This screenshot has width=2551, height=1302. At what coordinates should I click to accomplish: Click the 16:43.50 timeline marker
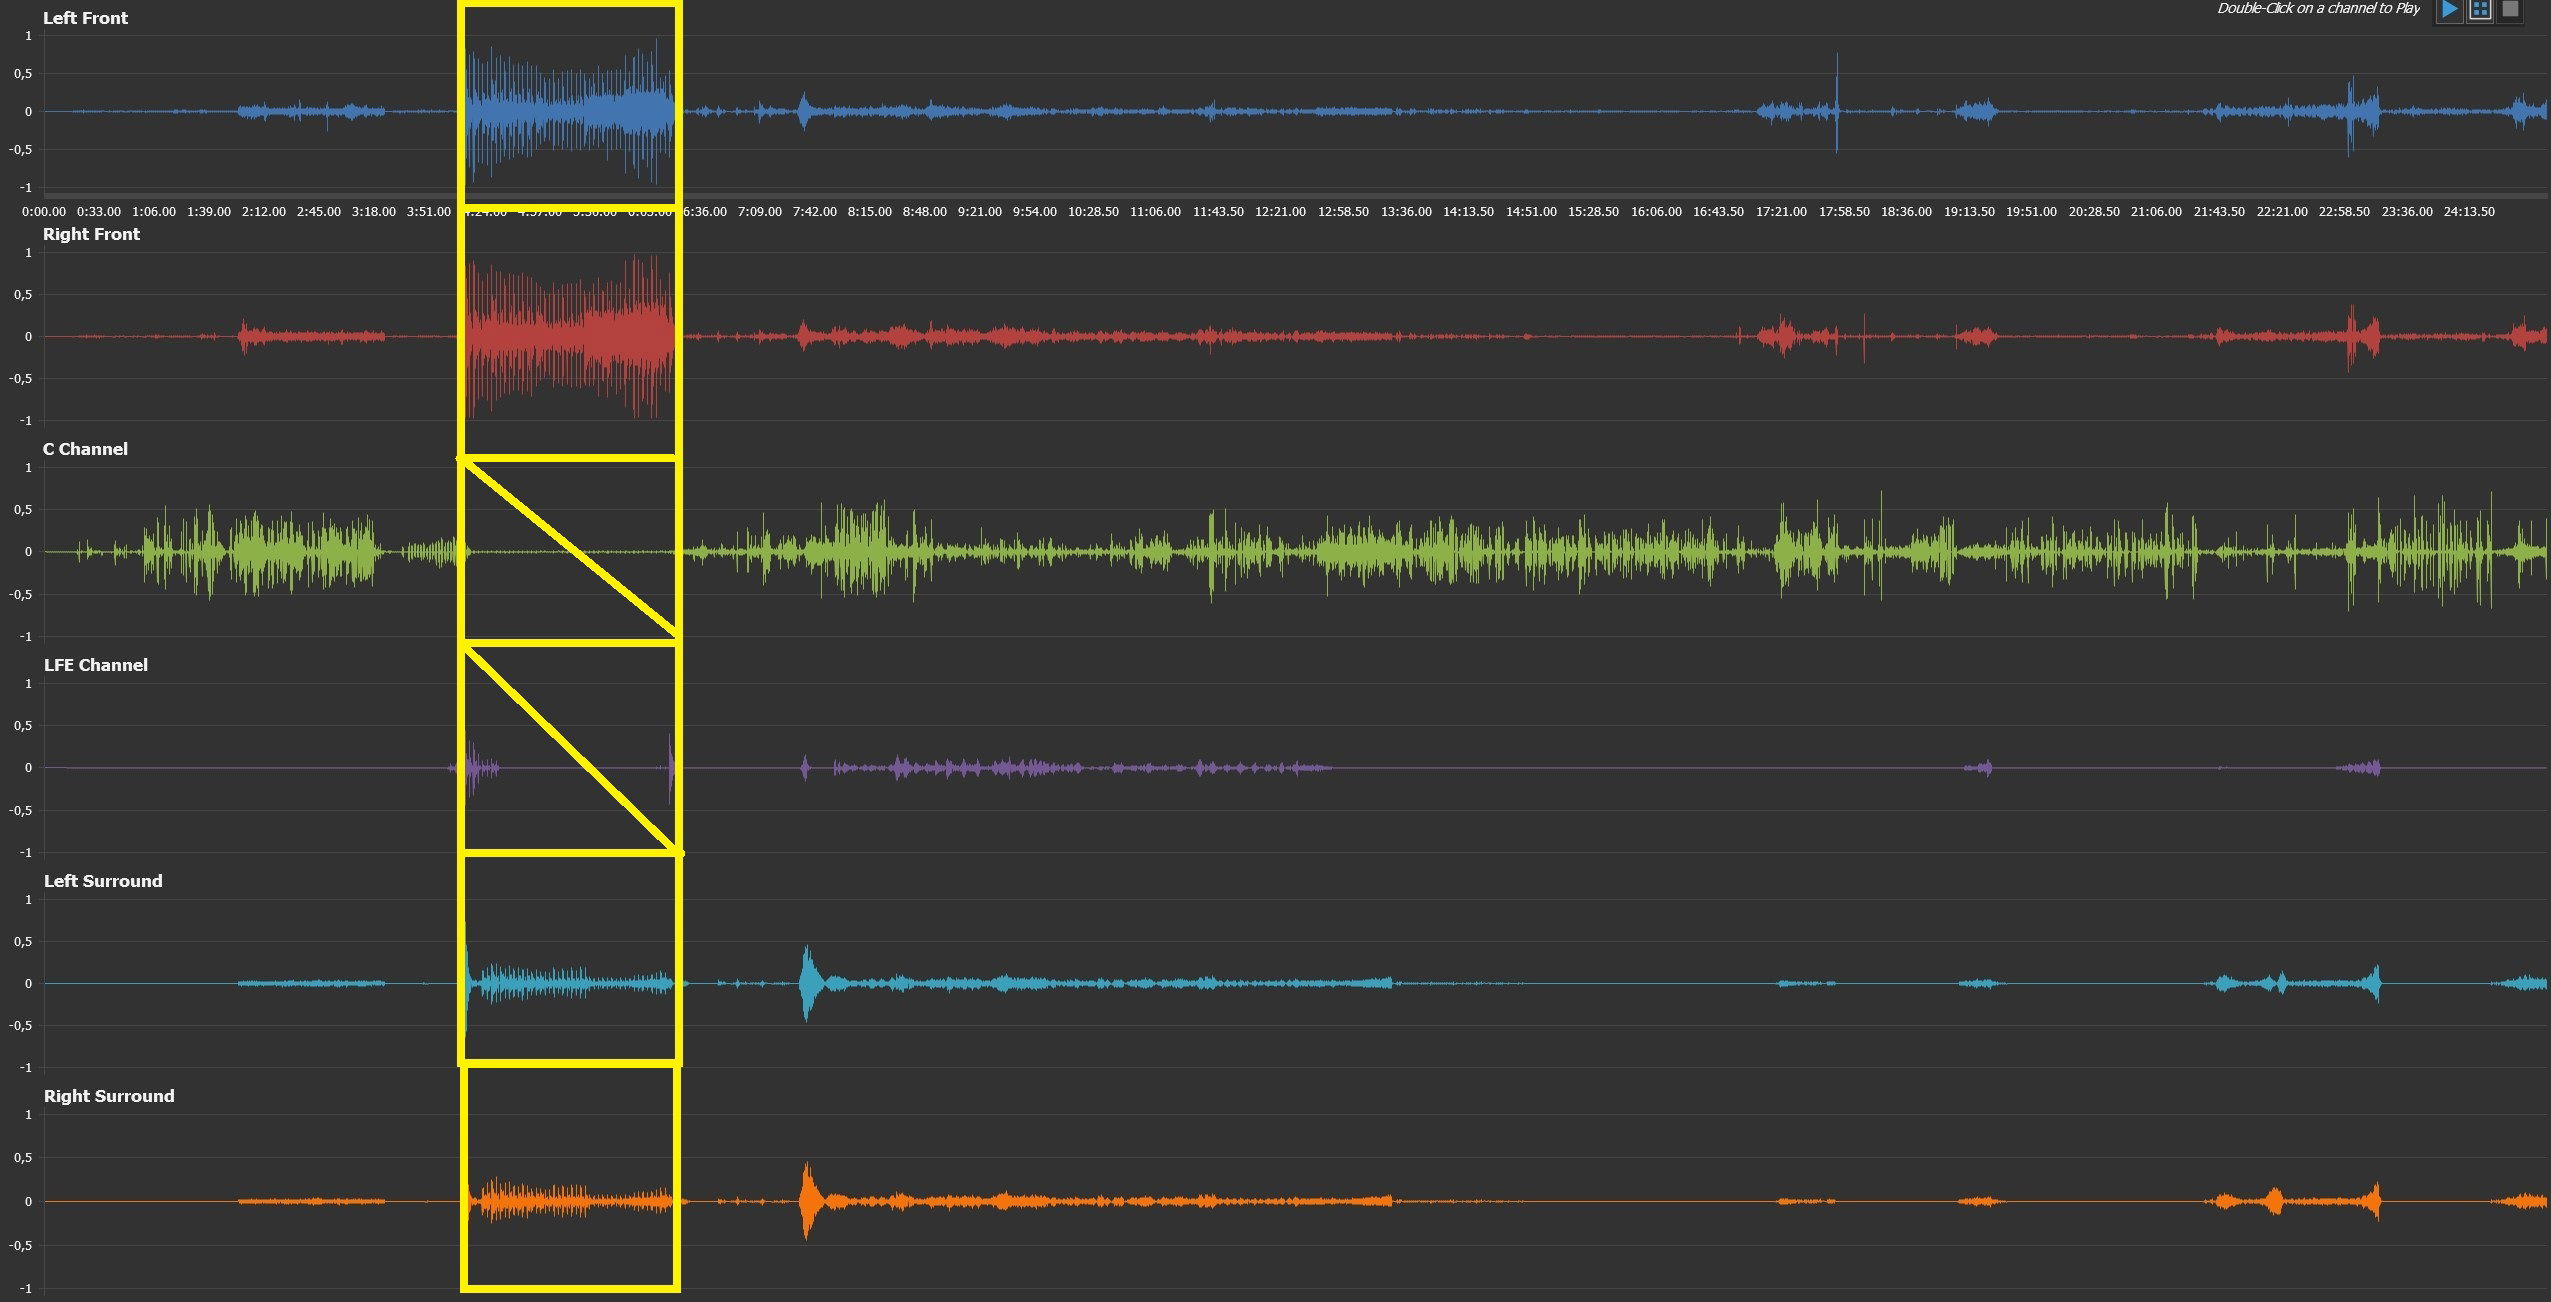[x=1719, y=212]
